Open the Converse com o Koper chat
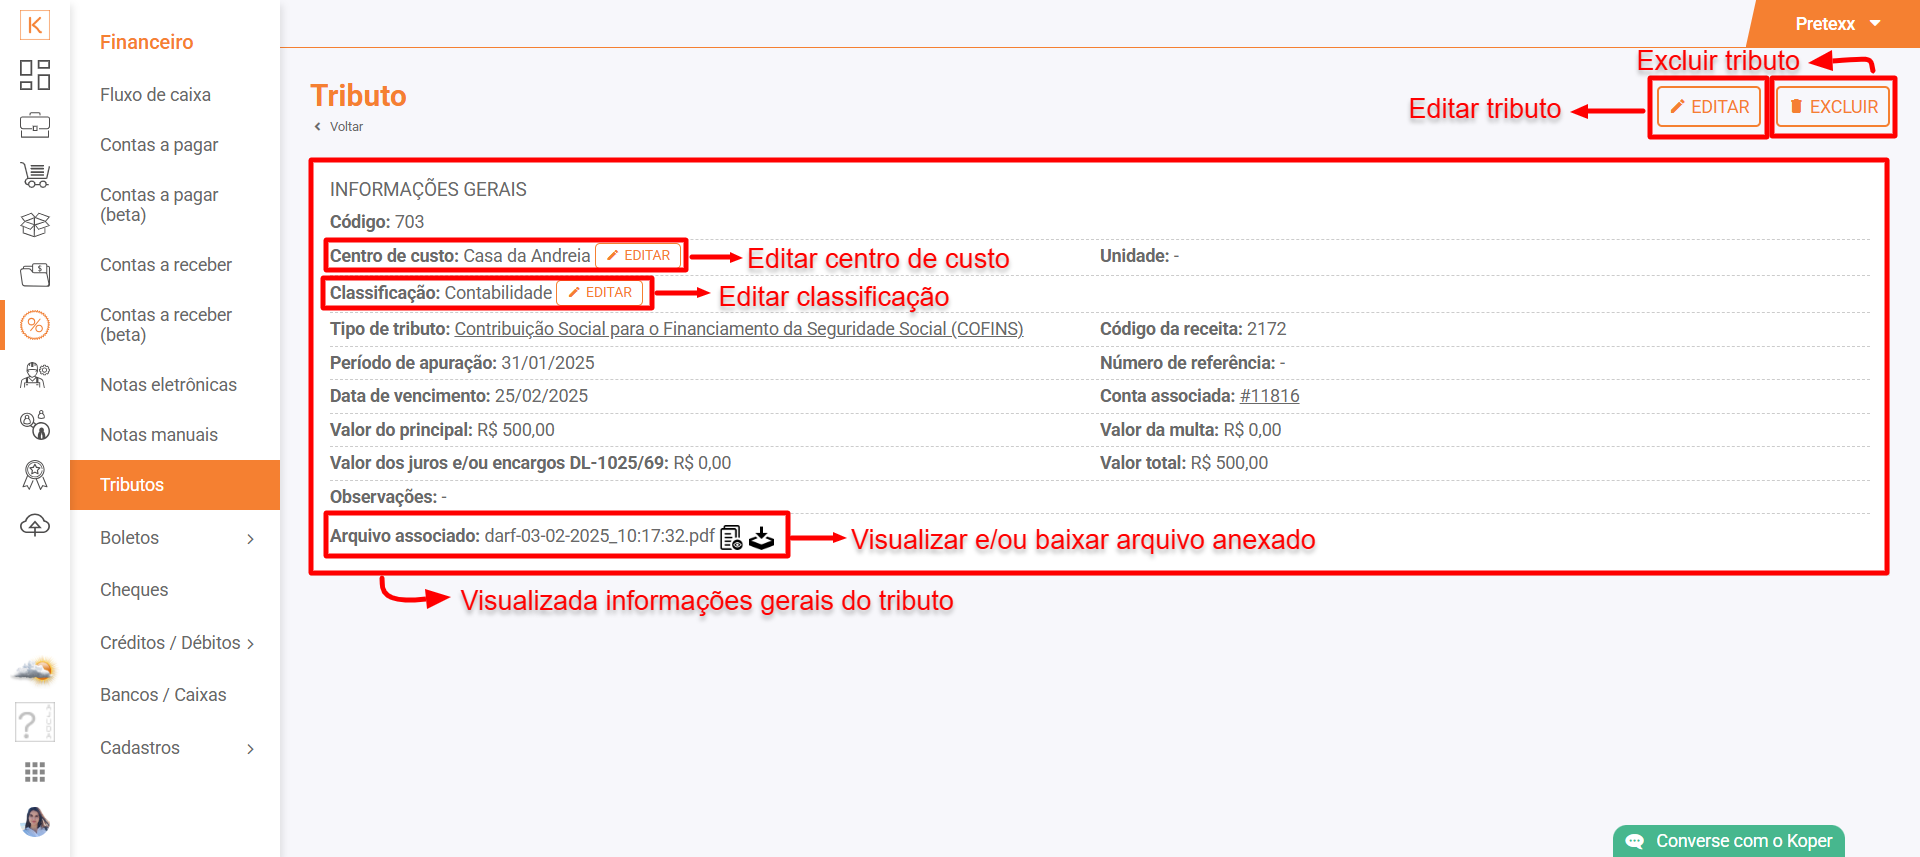This screenshot has width=1920, height=857. [x=1729, y=841]
